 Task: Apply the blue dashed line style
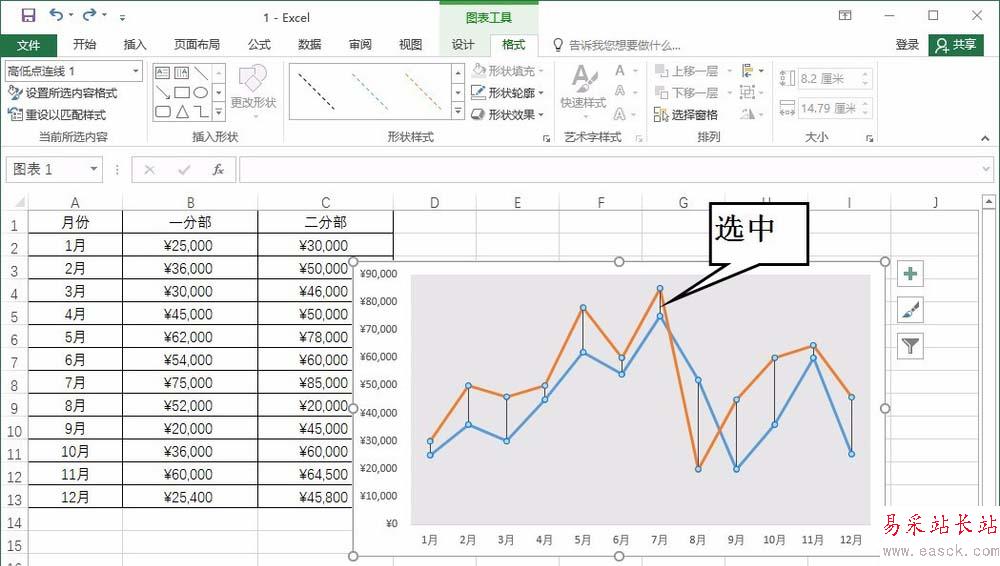(371, 91)
